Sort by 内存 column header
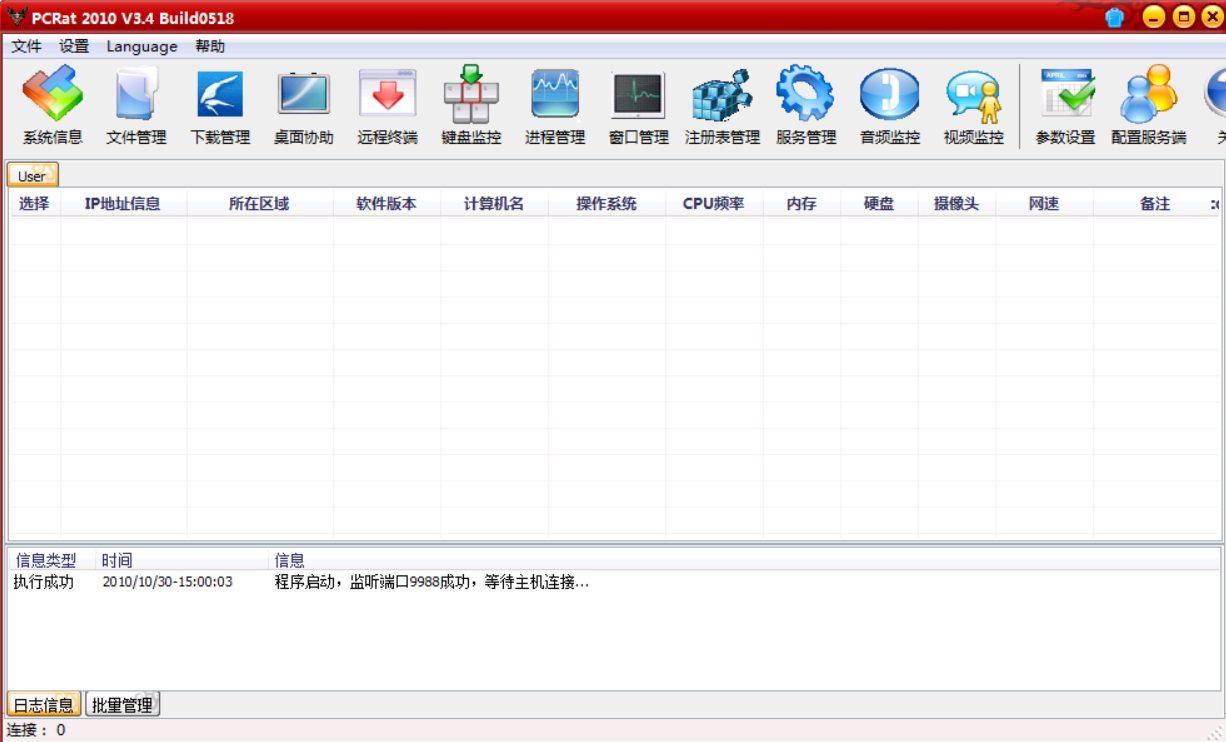 pos(801,203)
